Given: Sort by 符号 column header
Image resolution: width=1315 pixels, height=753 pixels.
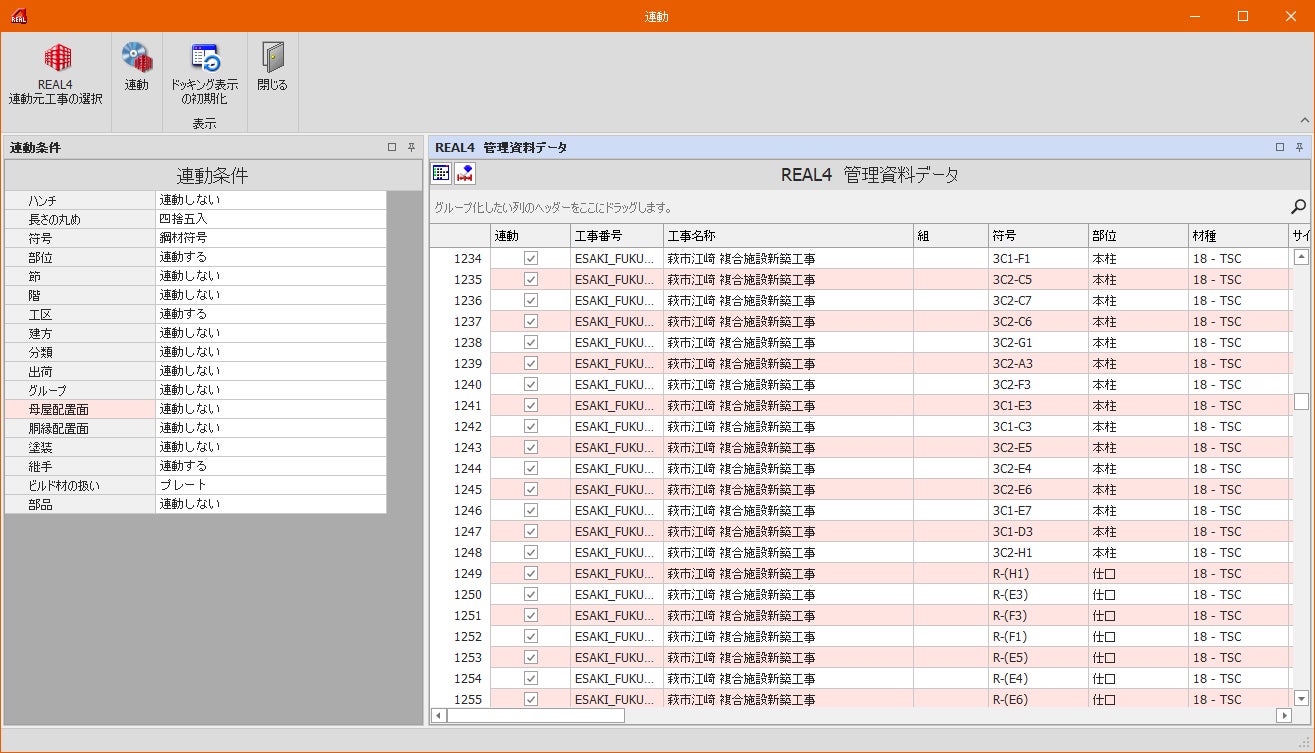Looking at the screenshot, I should point(1038,236).
